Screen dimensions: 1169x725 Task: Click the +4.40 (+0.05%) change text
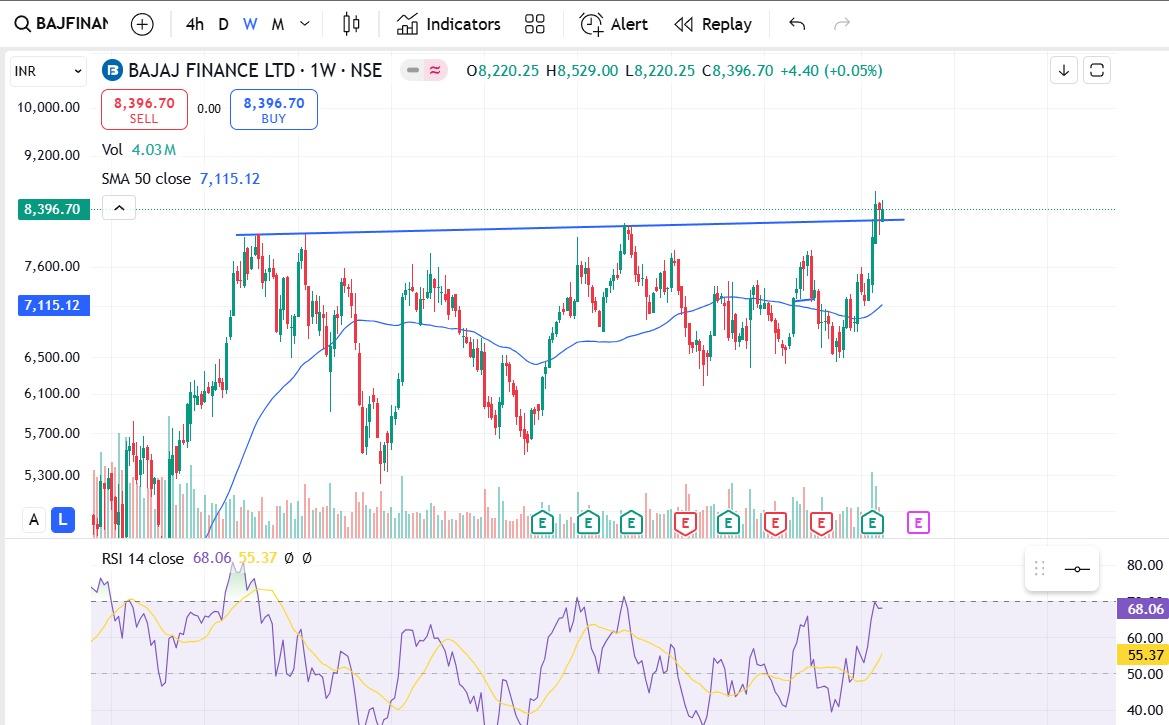831,71
